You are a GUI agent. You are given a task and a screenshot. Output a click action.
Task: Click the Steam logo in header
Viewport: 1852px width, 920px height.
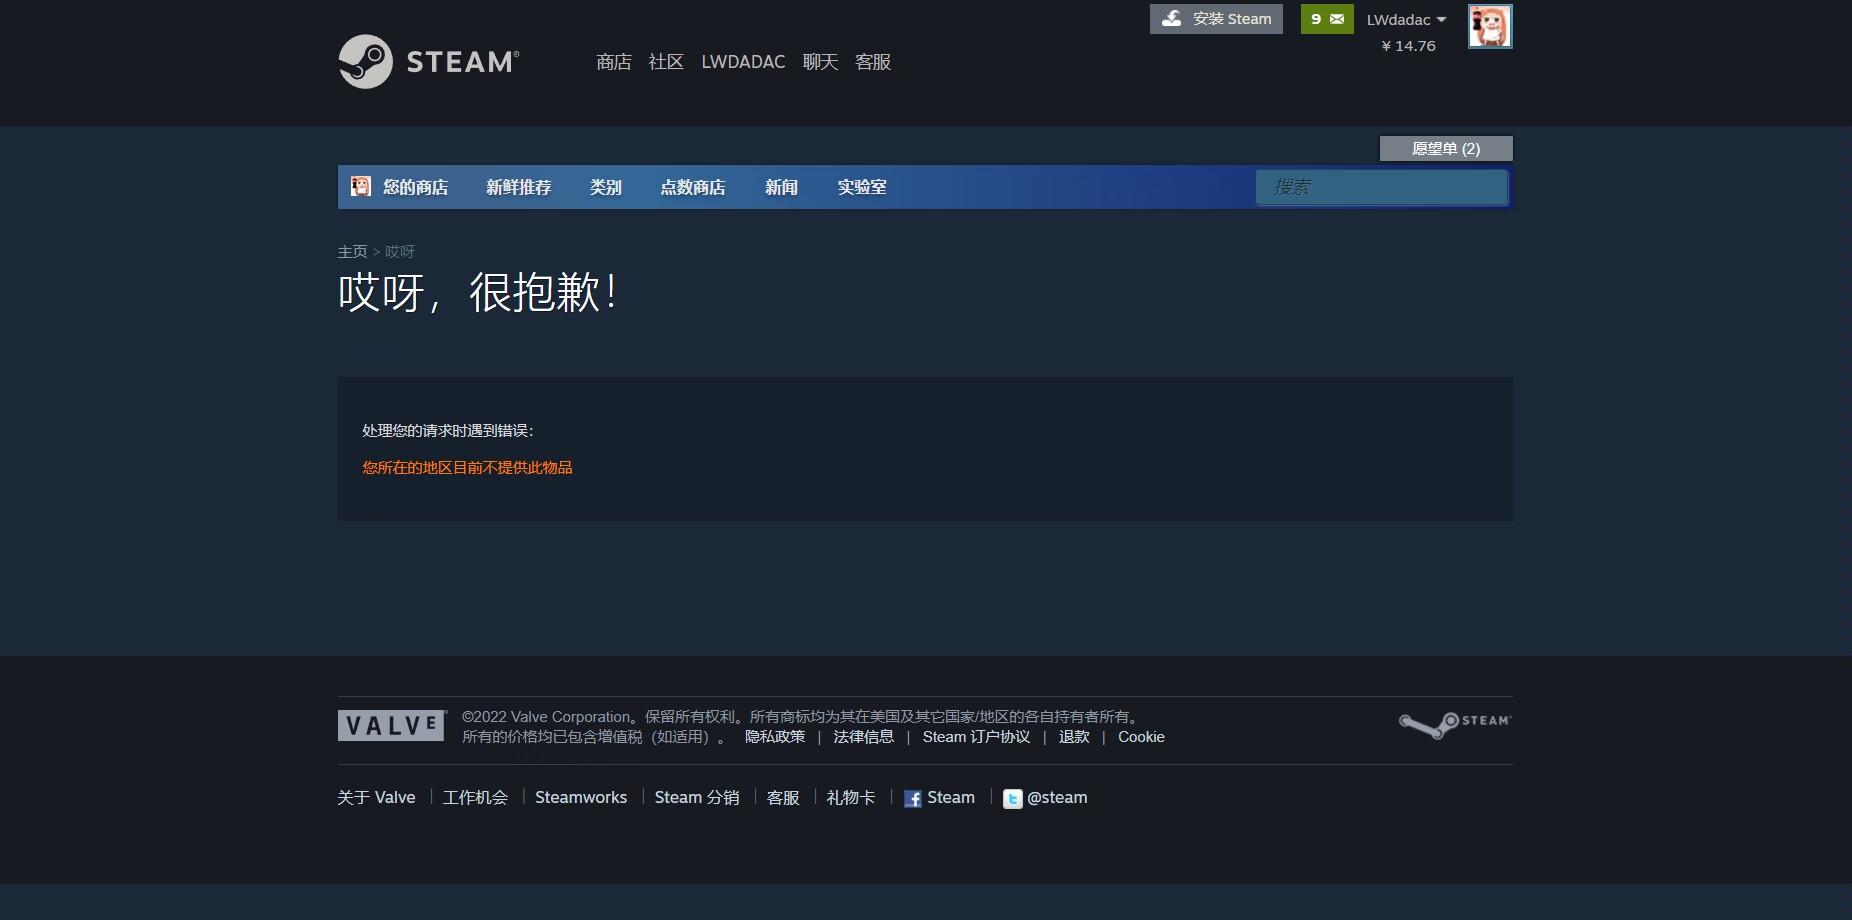(429, 62)
